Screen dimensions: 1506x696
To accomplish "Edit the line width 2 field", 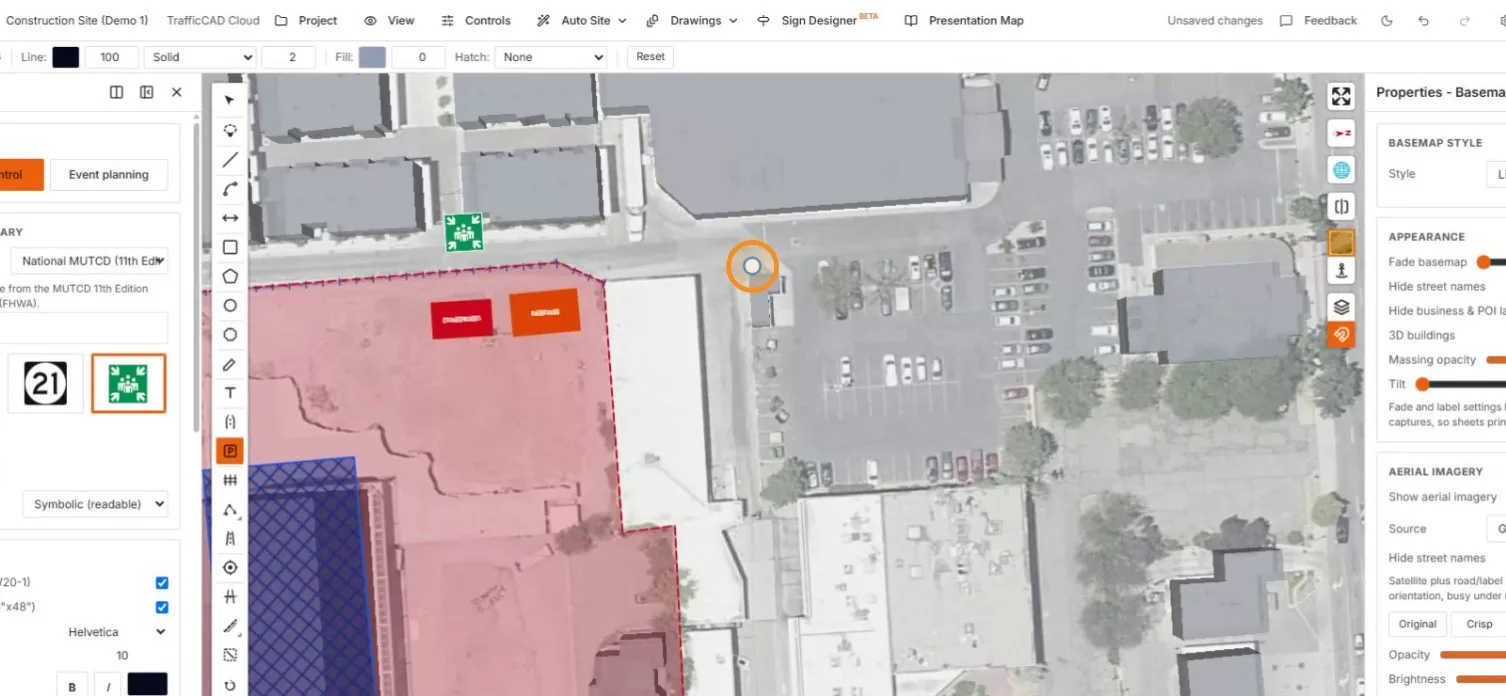I will pos(289,57).
